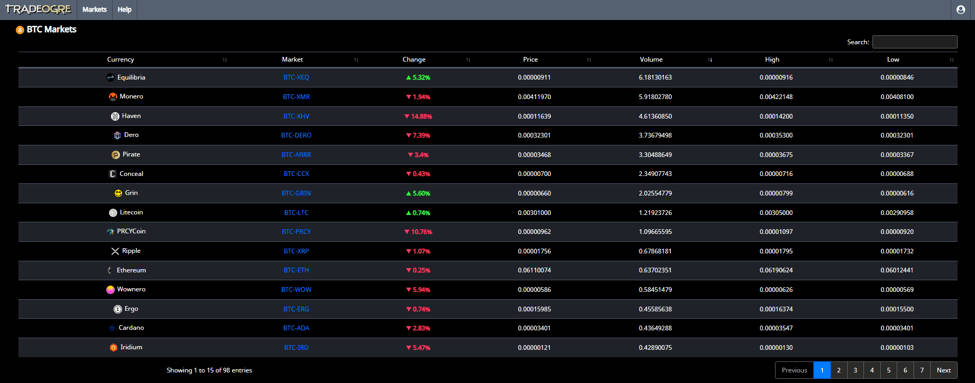Click Ethereum price 0.06110074

(x=534, y=270)
